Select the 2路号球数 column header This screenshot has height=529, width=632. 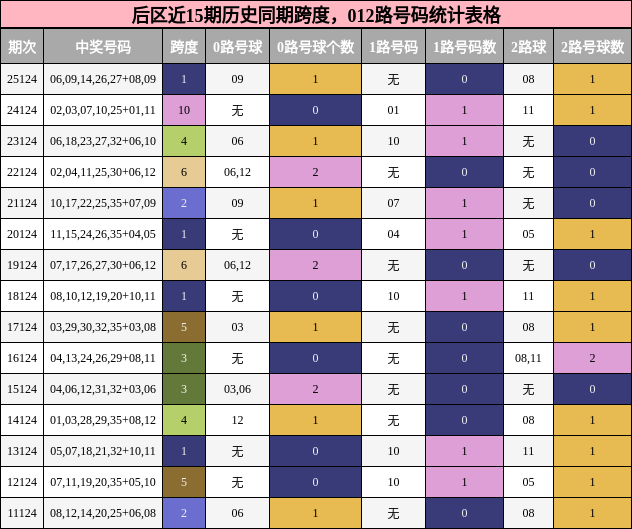(592, 46)
